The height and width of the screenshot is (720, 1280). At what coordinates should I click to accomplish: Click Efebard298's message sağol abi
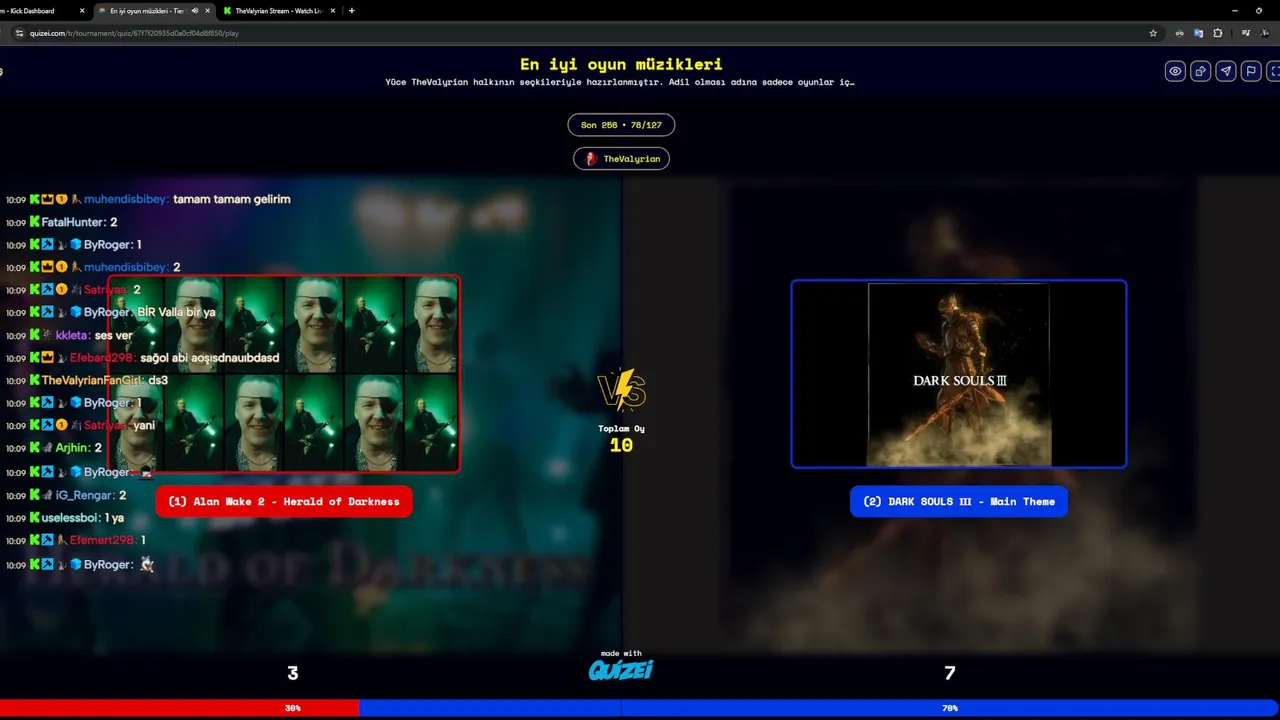point(209,358)
